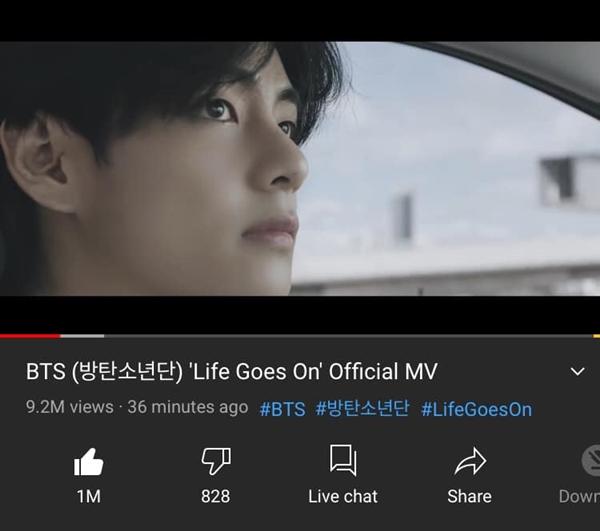Open the Live chat bubble icon
The height and width of the screenshot is (531, 600).
(x=343, y=460)
